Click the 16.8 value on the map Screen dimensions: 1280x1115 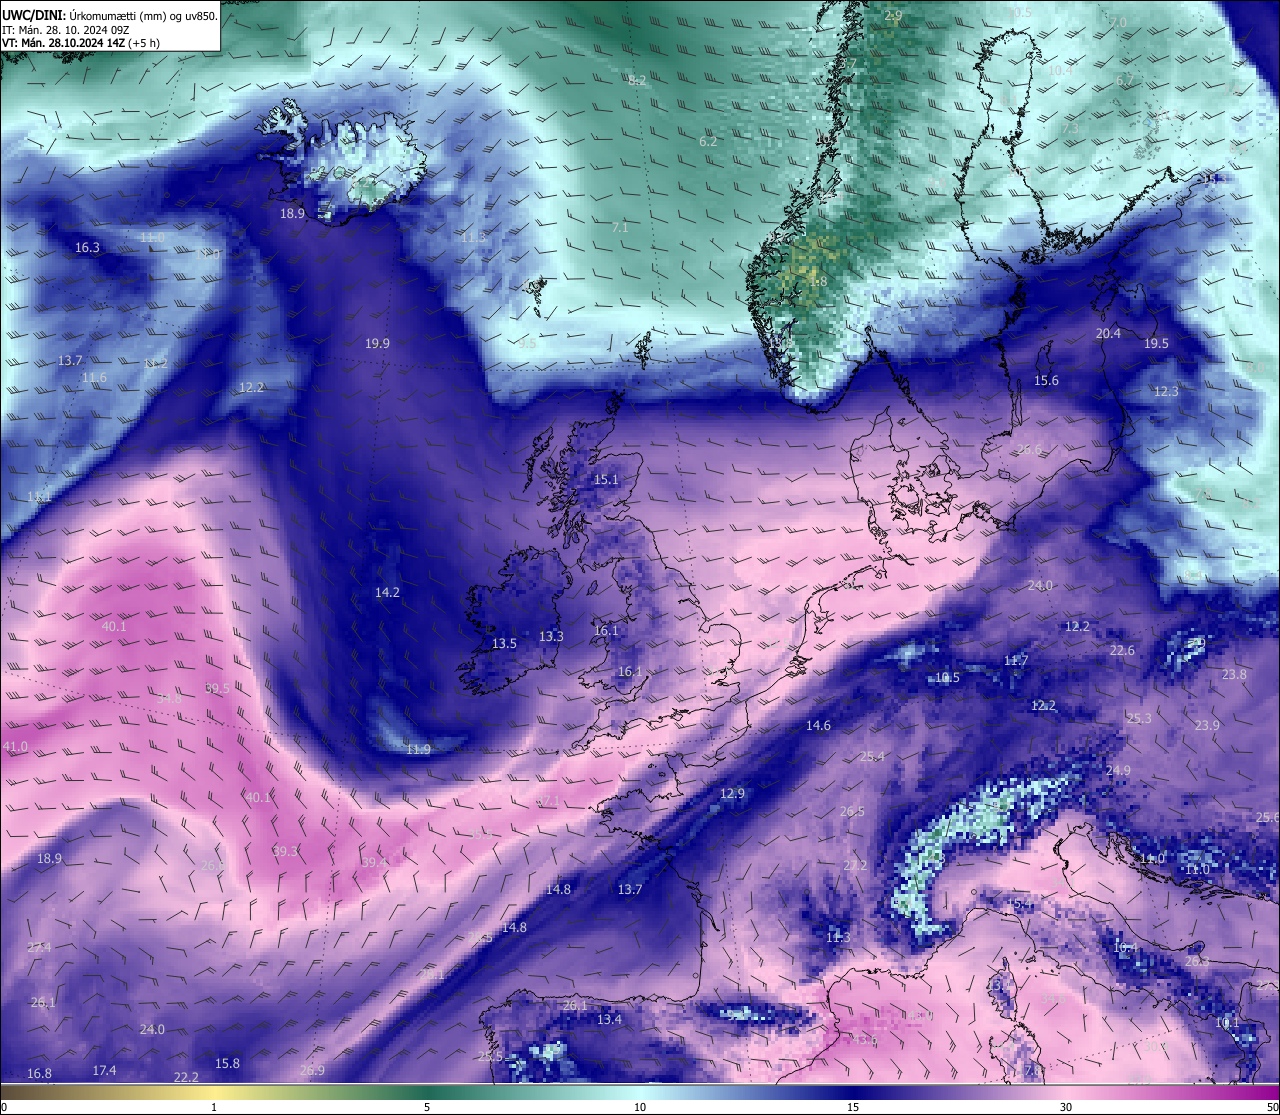coord(39,1073)
